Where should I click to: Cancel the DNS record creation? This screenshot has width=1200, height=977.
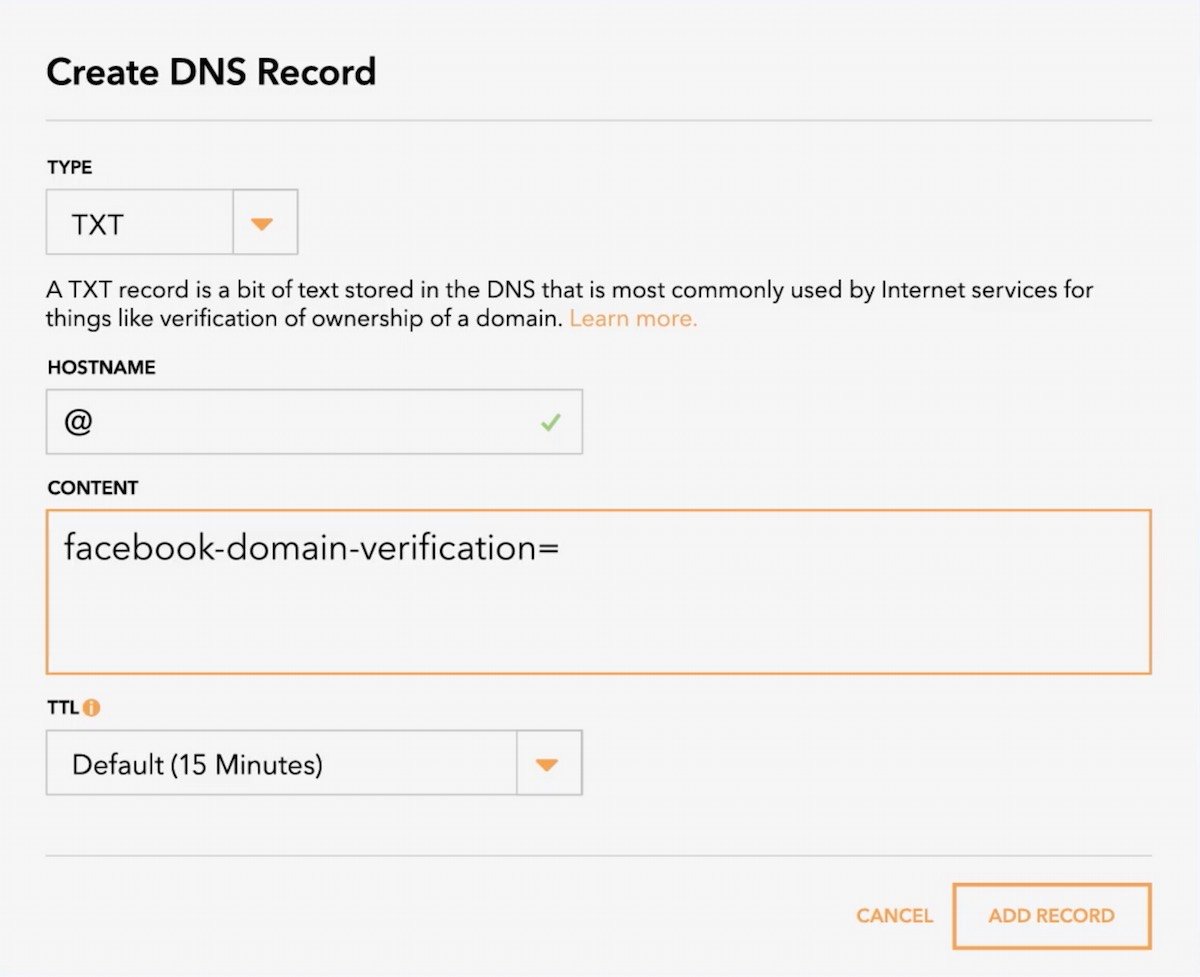pyautogui.click(x=894, y=915)
